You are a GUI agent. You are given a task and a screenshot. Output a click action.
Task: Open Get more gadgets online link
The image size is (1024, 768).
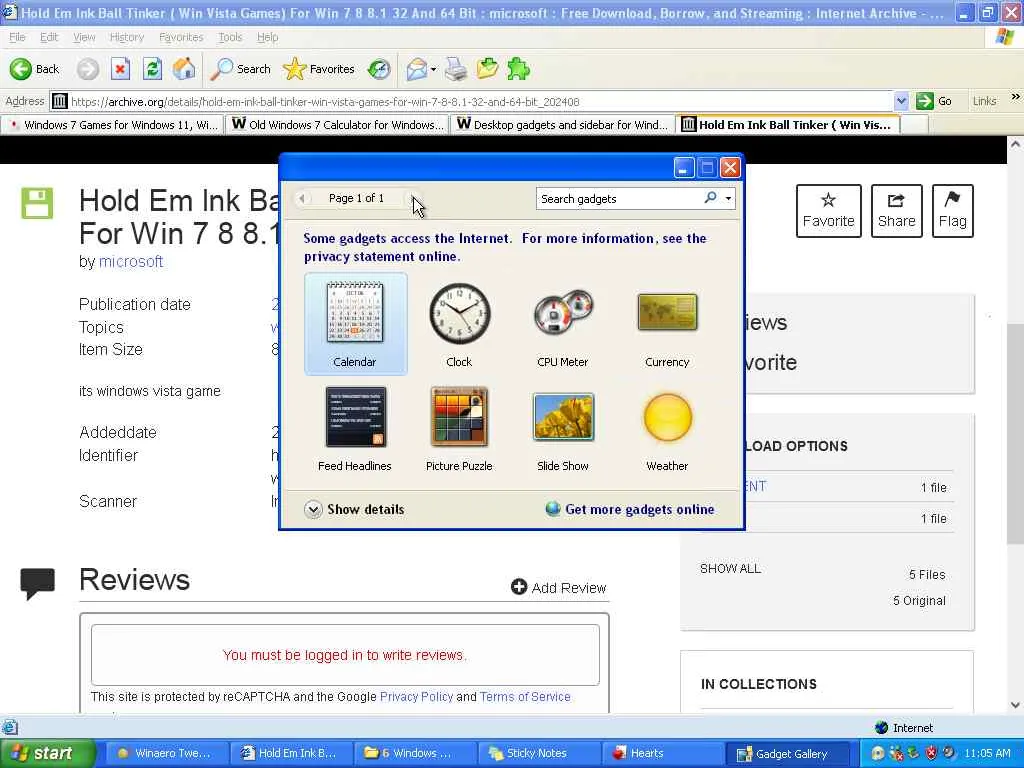(x=639, y=509)
